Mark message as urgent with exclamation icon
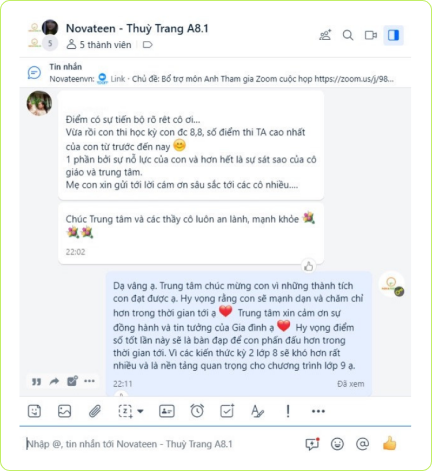Screen dimensions: 432x471 coord(288,411)
